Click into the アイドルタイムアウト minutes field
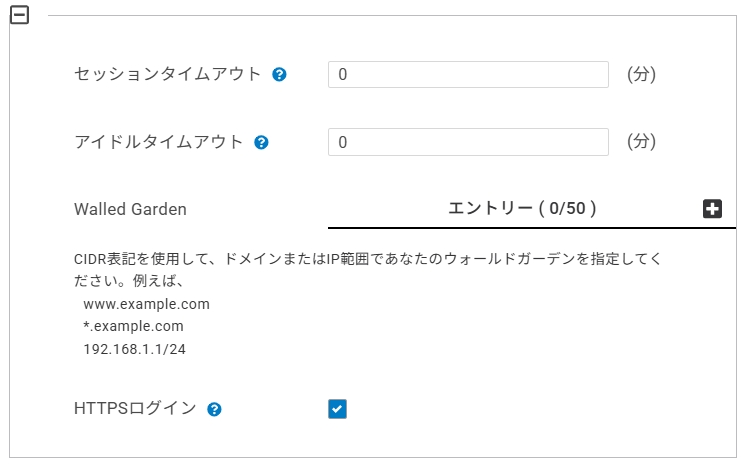 coord(468,142)
